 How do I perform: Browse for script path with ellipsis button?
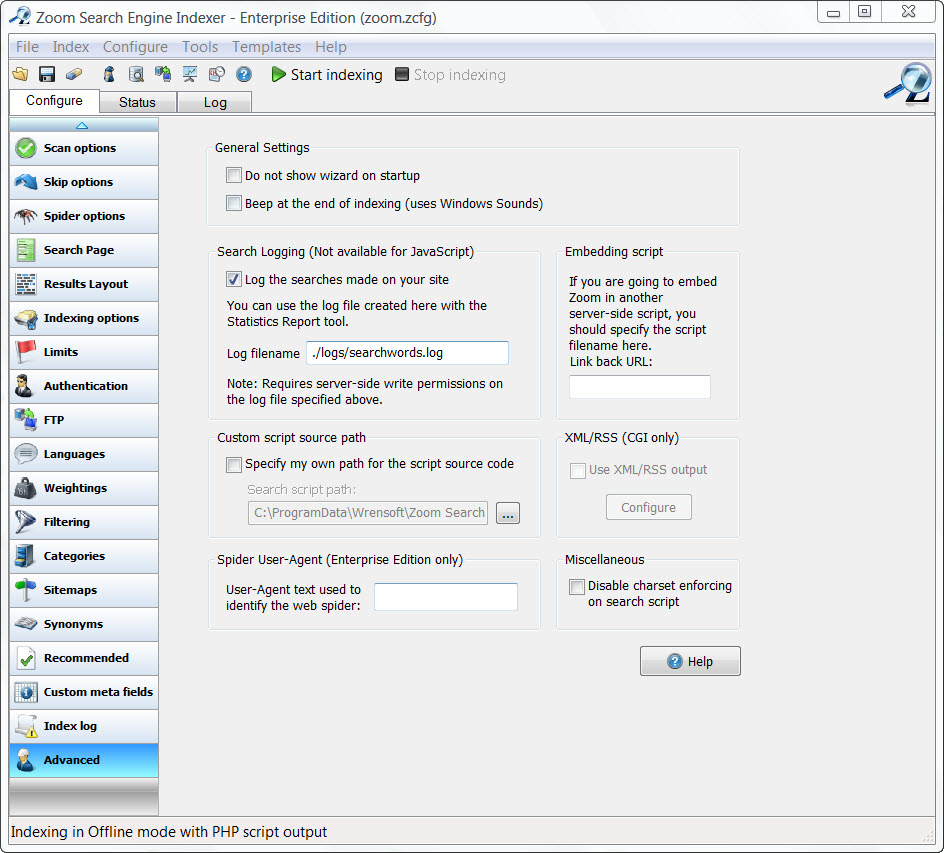coord(508,513)
